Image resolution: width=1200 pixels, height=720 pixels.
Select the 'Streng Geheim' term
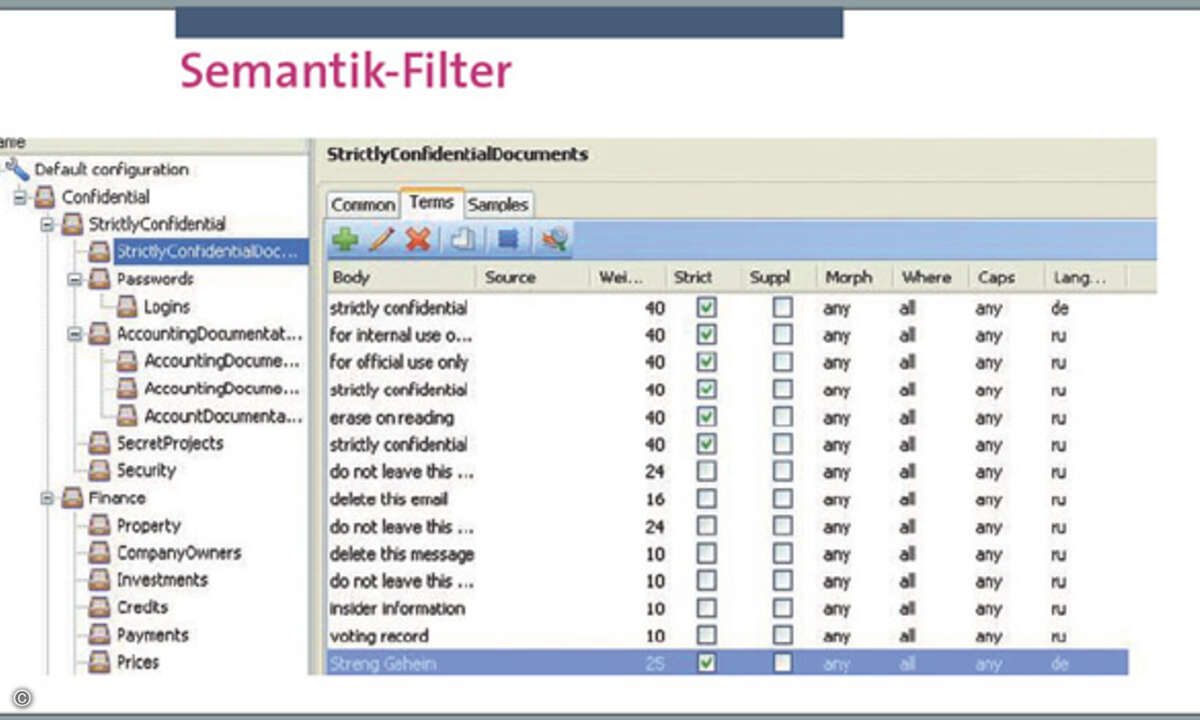click(x=382, y=662)
